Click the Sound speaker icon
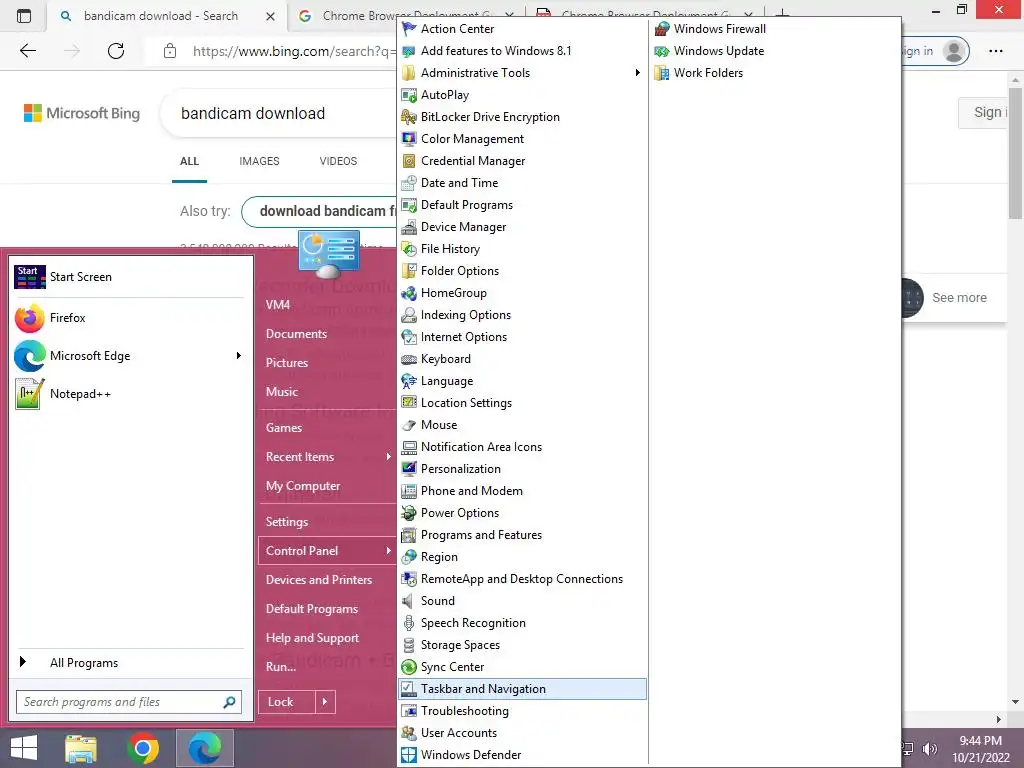 (x=409, y=601)
